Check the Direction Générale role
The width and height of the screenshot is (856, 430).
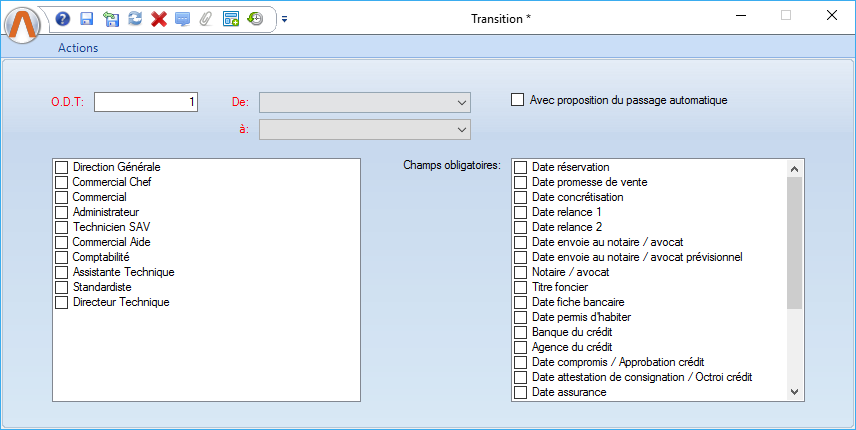click(62, 168)
